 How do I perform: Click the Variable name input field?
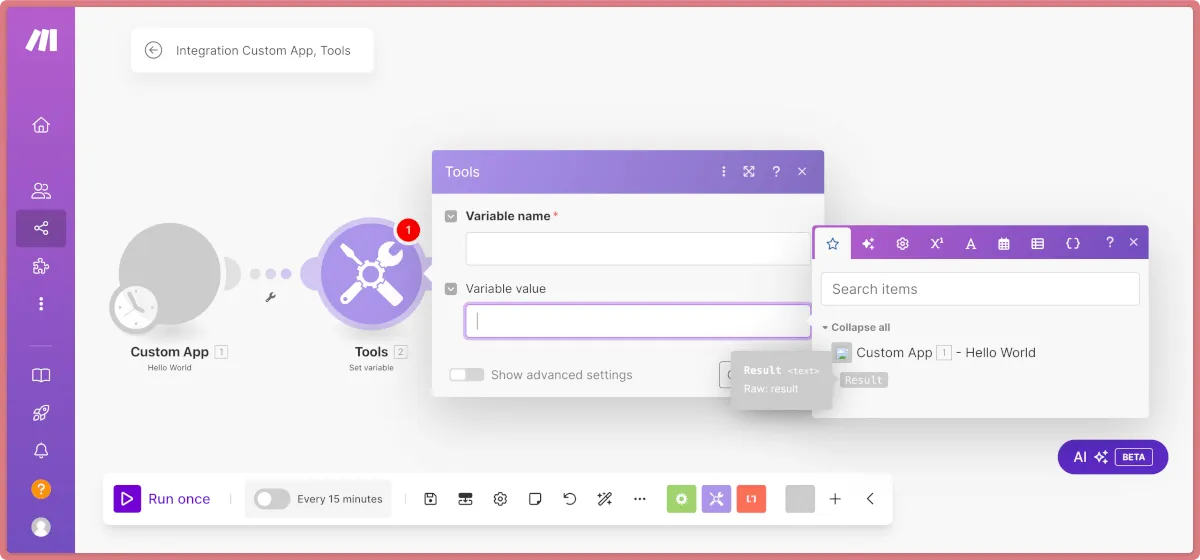[x=638, y=249]
